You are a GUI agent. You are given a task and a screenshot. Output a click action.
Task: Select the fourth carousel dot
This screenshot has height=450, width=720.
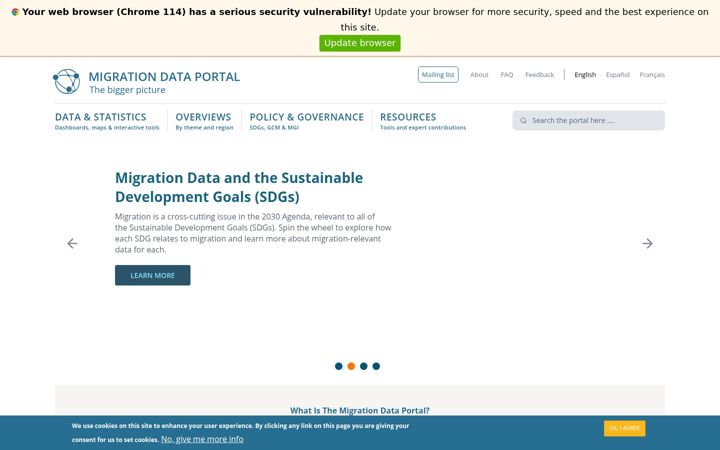click(376, 366)
